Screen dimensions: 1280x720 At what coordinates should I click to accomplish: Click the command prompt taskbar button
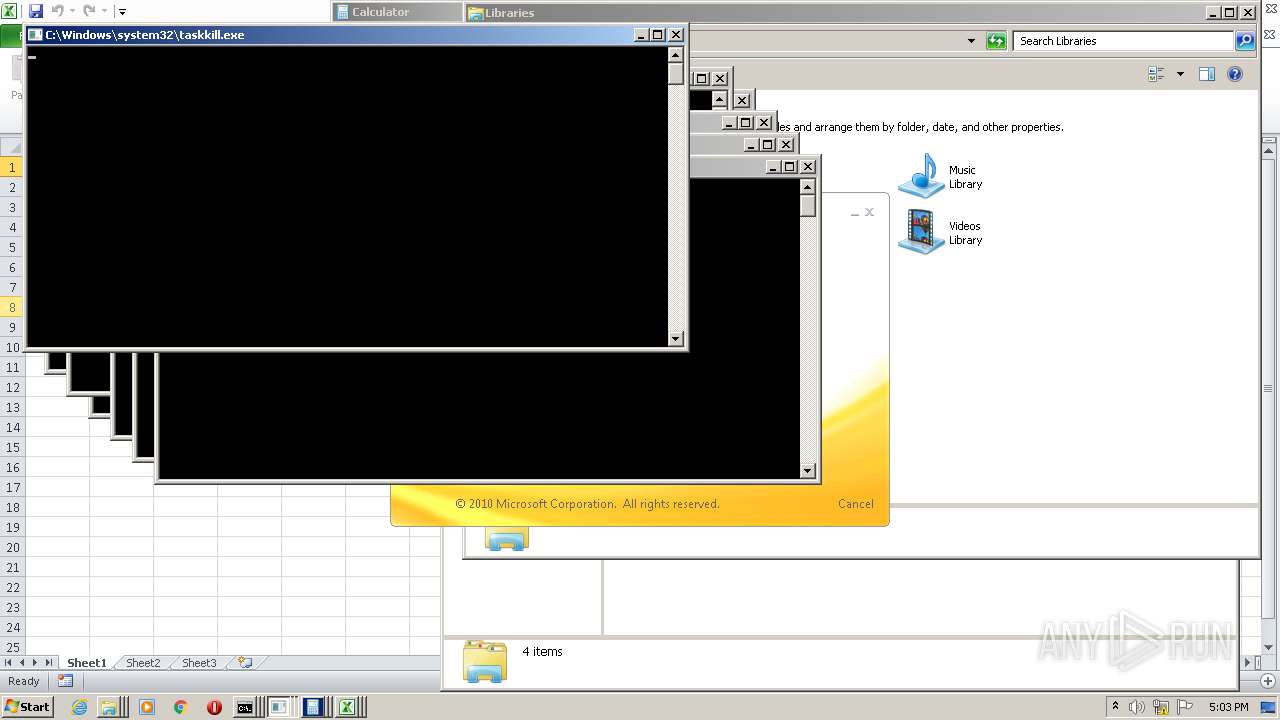coord(246,707)
